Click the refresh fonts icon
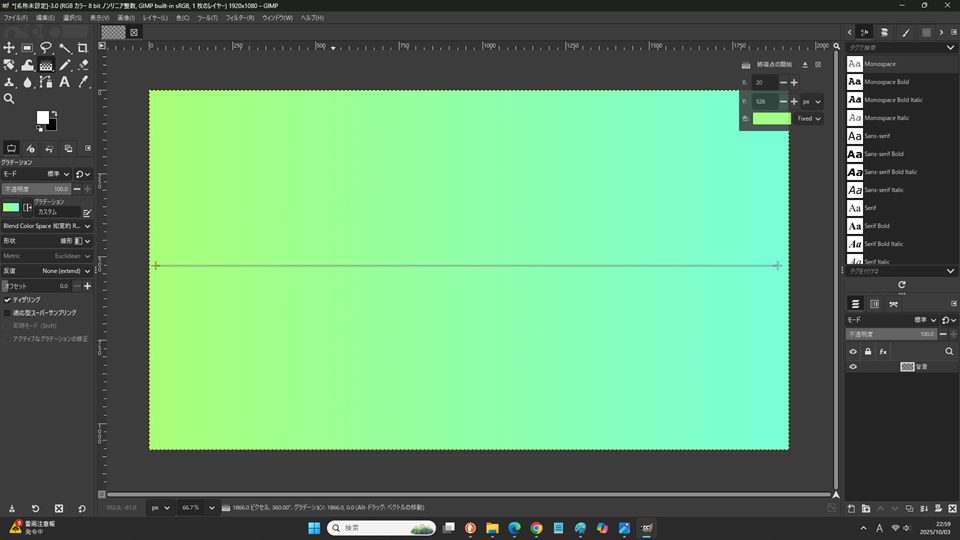Screen dimensions: 960x540 tap(902, 285)
